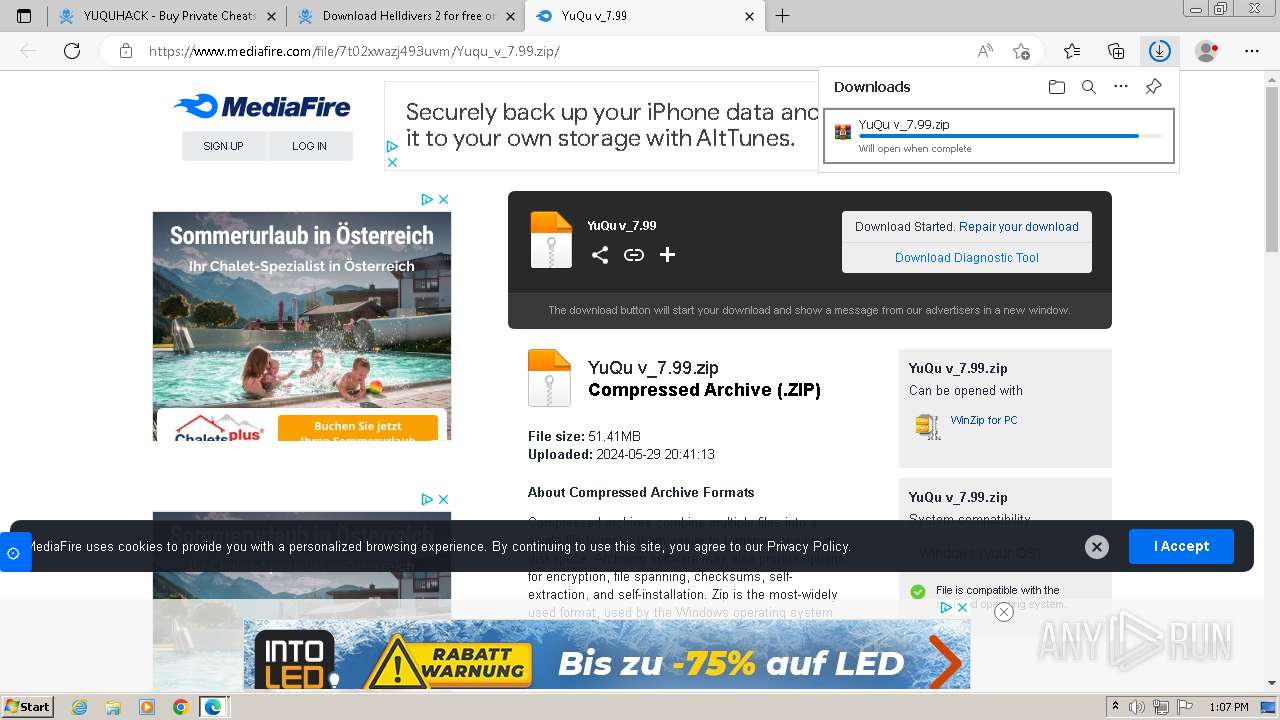Viewport: 1280px width, 720px height.
Task: Open browser Collections
Action: coord(1116,51)
